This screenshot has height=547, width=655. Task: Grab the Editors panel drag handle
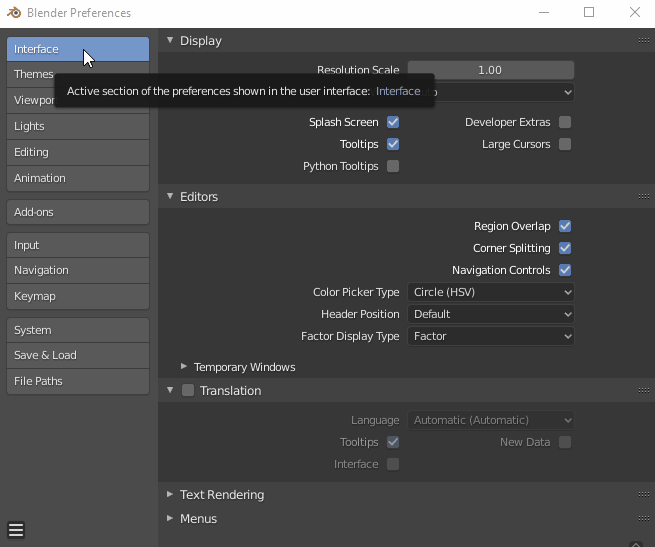click(643, 197)
